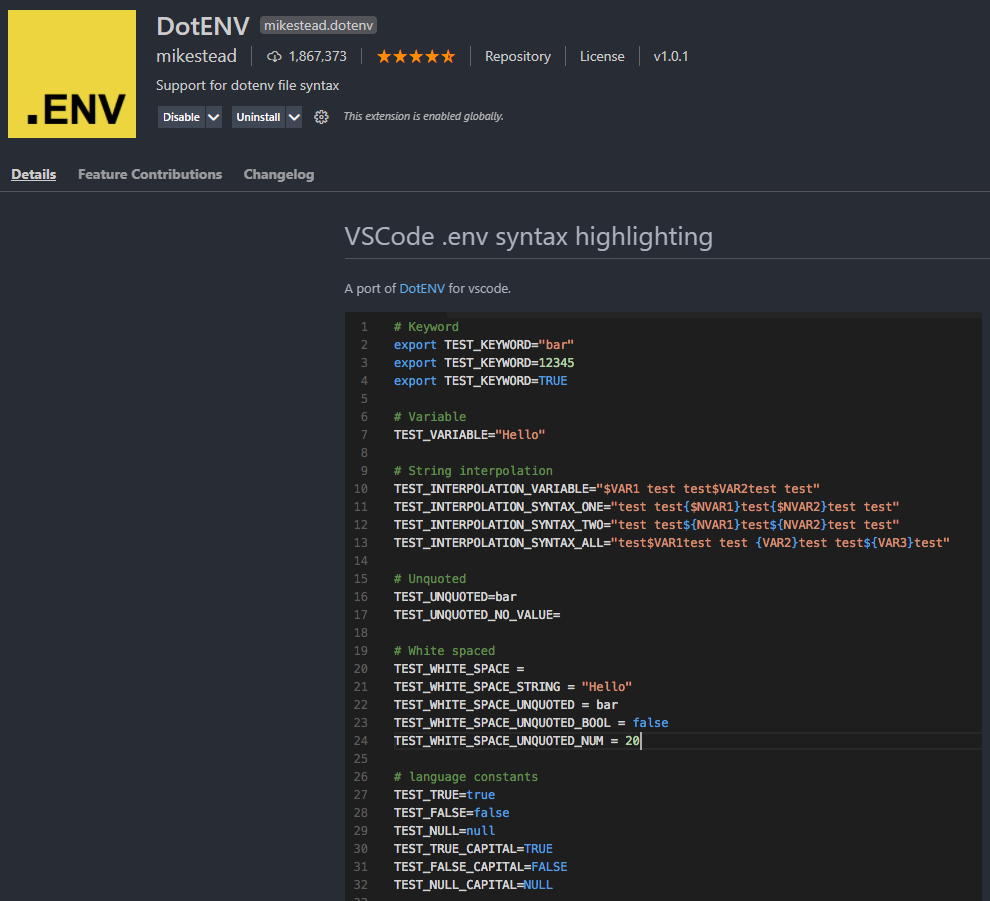The width and height of the screenshot is (990, 901).
Task: Click the '# Unquoted' comment line
Action: coord(430,578)
